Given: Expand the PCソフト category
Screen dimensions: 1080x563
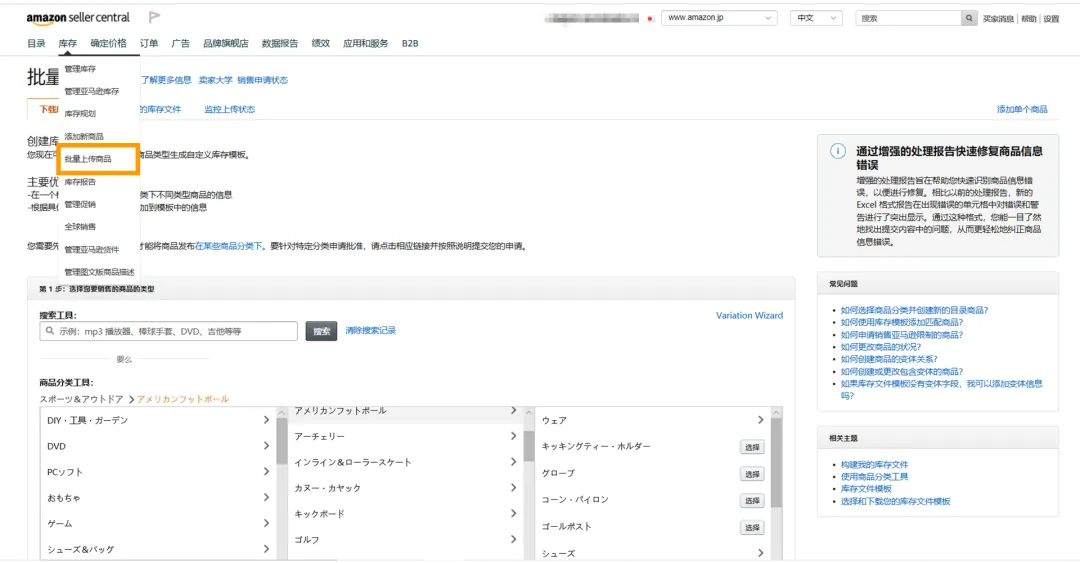Looking at the screenshot, I should pyautogui.click(x=158, y=472).
